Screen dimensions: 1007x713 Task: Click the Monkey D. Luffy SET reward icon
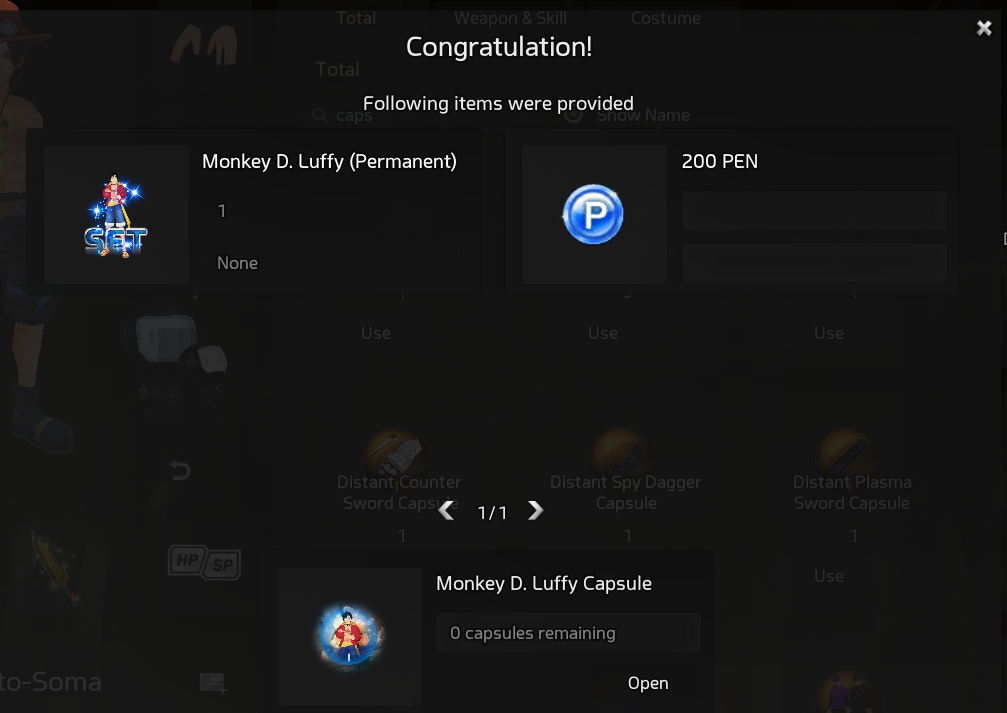click(x=116, y=215)
